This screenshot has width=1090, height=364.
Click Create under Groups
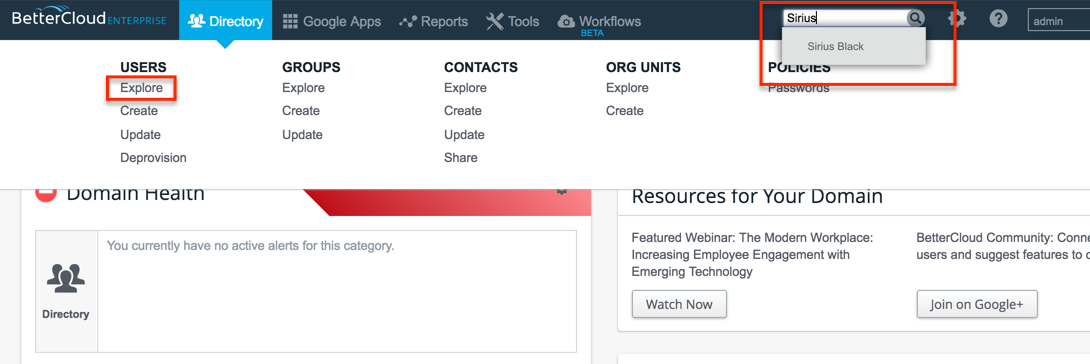[301, 111]
